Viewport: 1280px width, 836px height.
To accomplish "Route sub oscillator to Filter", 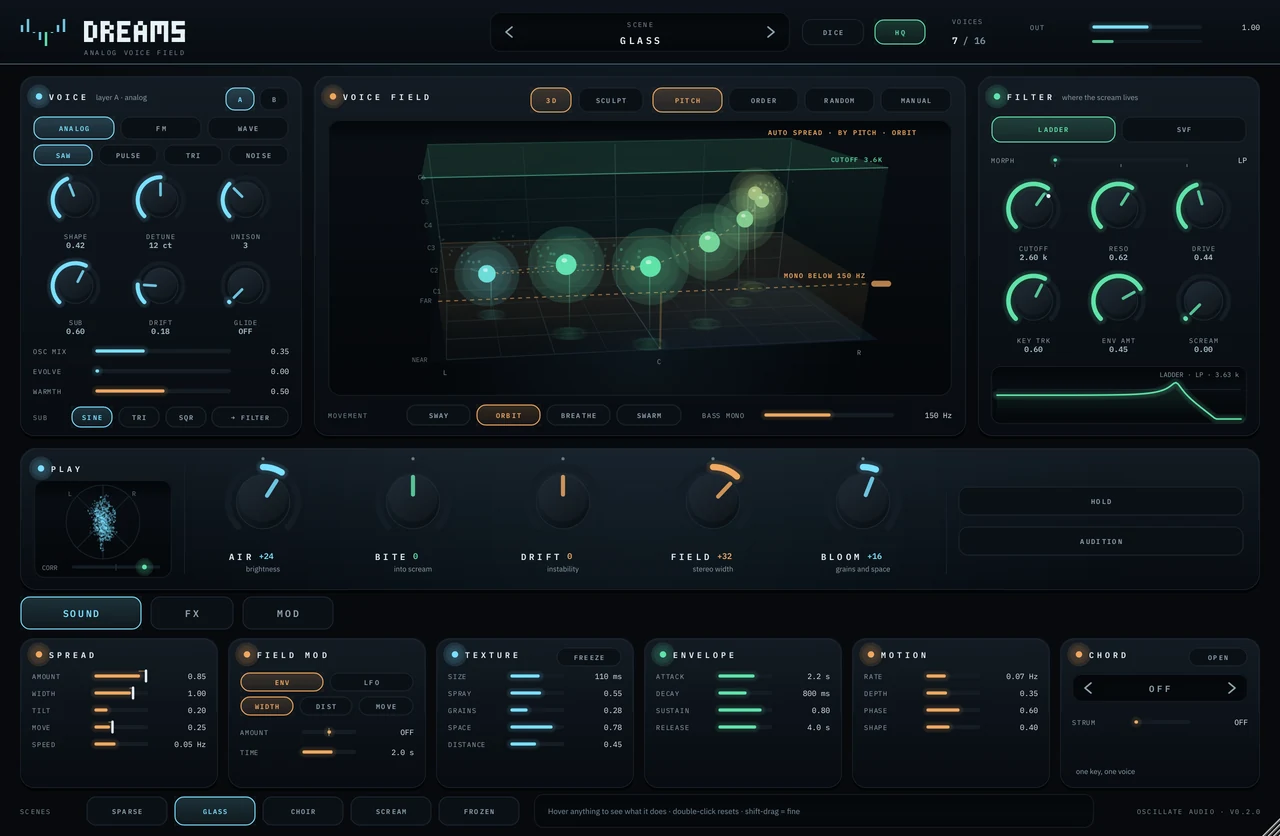I will pos(250,417).
